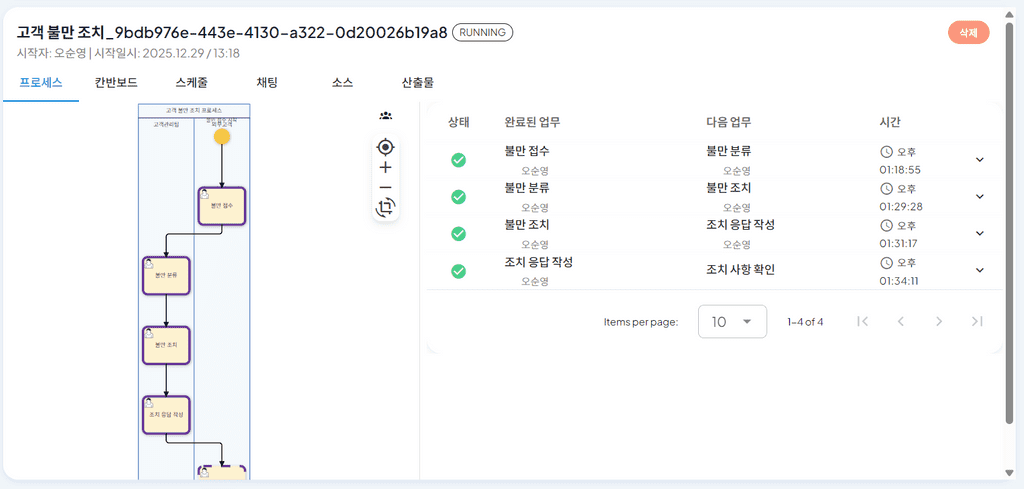1024x489 pixels.
Task: Click the rotate diagram orientation icon
Action: tap(385, 208)
